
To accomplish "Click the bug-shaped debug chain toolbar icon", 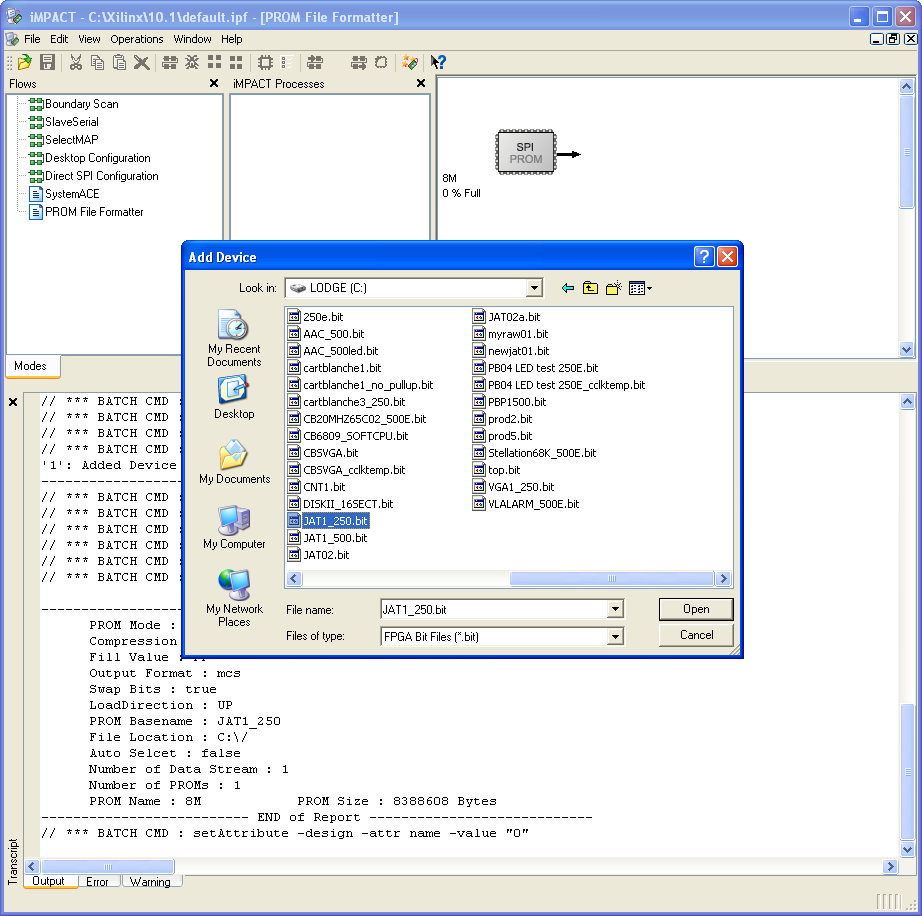I will (192, 62).
